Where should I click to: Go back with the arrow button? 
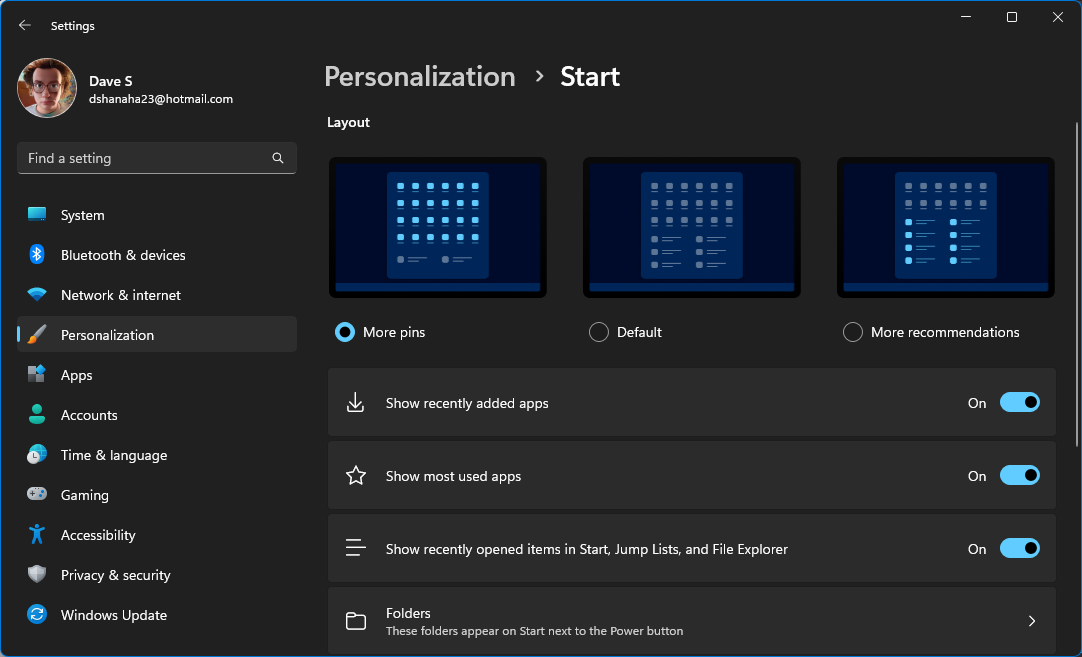click(24, 25)
